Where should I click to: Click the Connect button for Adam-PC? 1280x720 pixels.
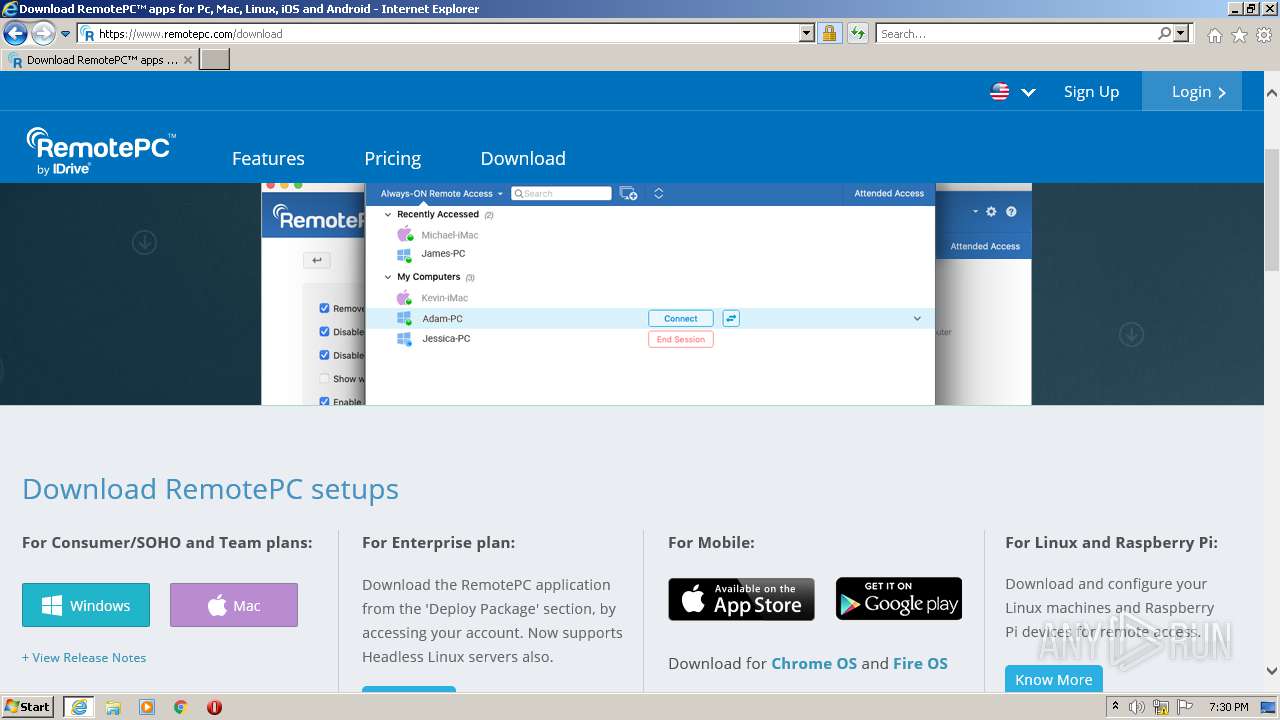pyautogui.click(x=681, y=319)
